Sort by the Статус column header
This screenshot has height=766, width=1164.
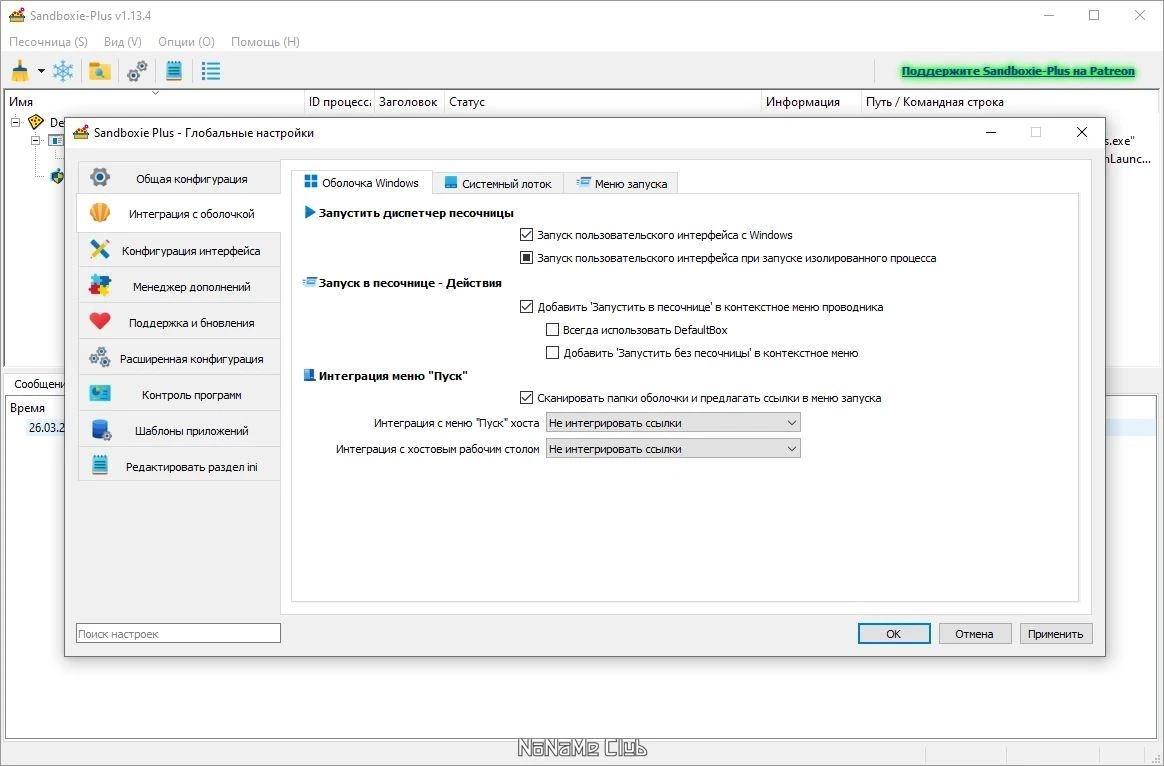[603, 102]
